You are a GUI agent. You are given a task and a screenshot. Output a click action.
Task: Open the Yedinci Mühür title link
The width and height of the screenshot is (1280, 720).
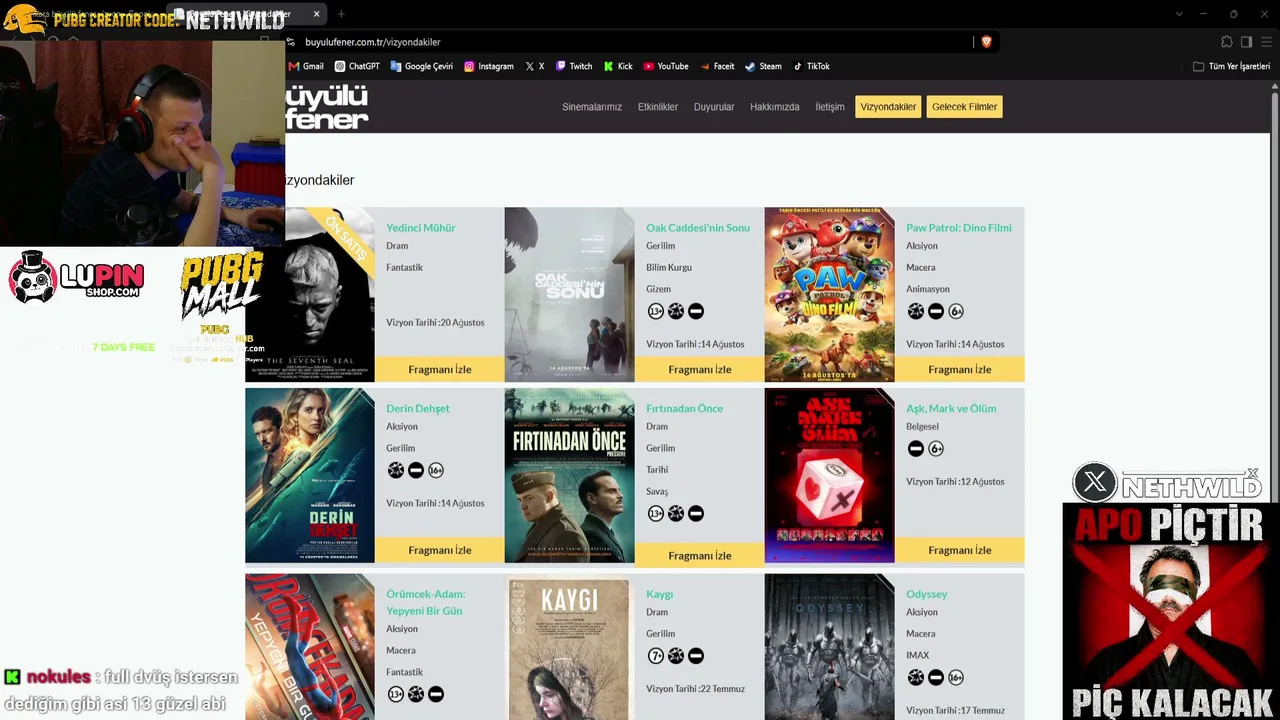421,228
